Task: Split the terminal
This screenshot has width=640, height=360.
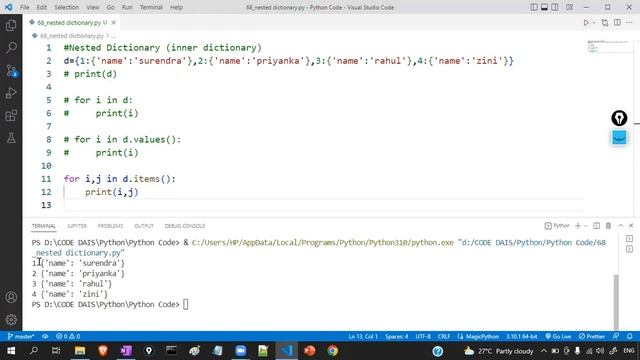Action: pos(596,226)
